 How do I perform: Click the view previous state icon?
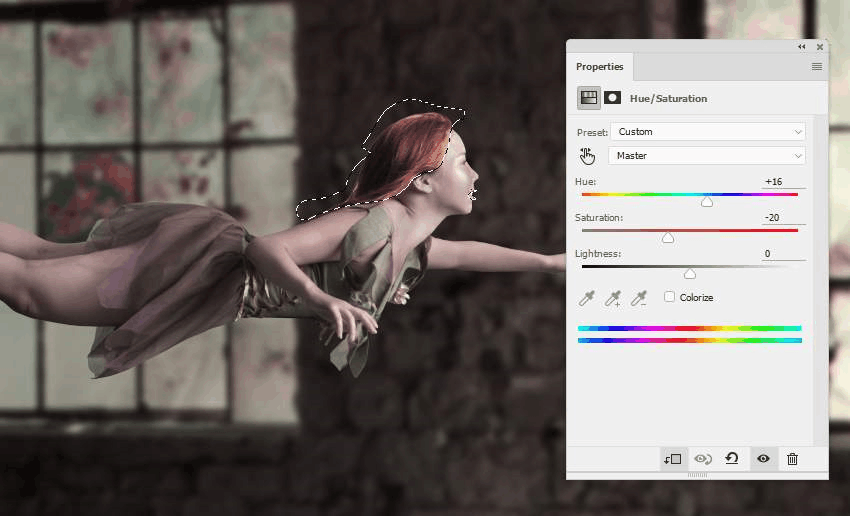(703, 459)
